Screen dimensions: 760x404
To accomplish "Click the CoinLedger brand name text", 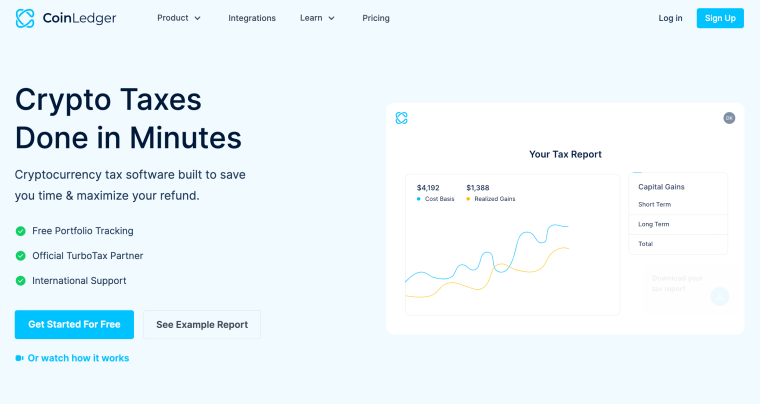I will pyautogui.click(x=79, y=18).
